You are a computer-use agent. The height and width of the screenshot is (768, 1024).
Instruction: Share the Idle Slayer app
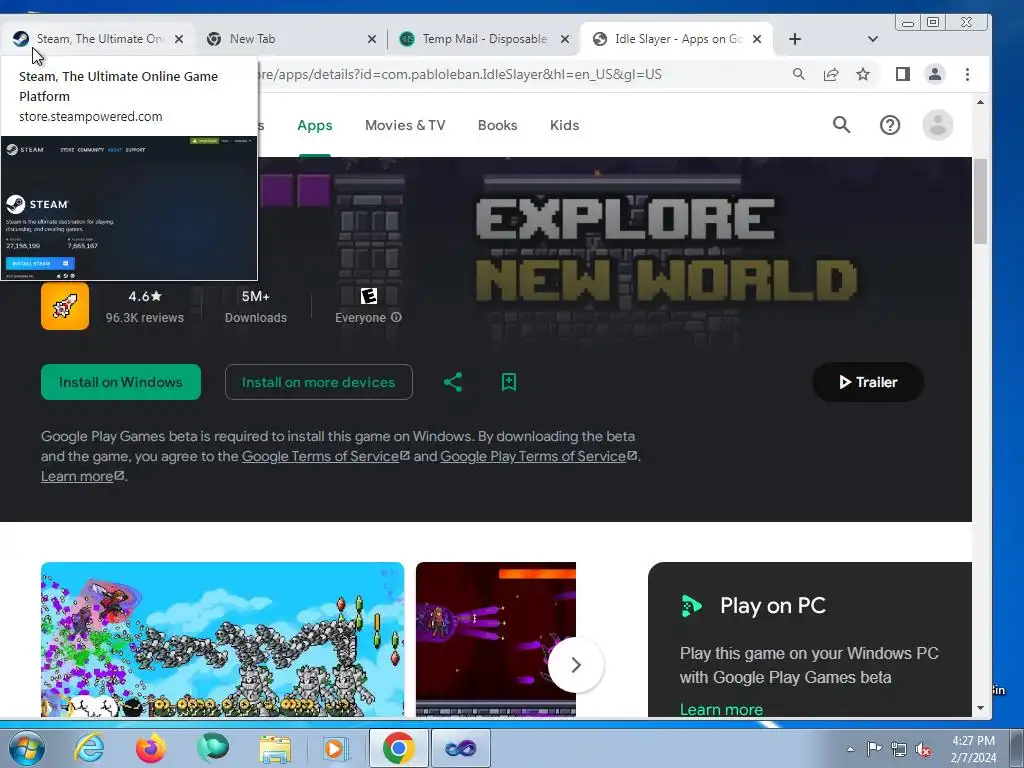click(453, 382)
